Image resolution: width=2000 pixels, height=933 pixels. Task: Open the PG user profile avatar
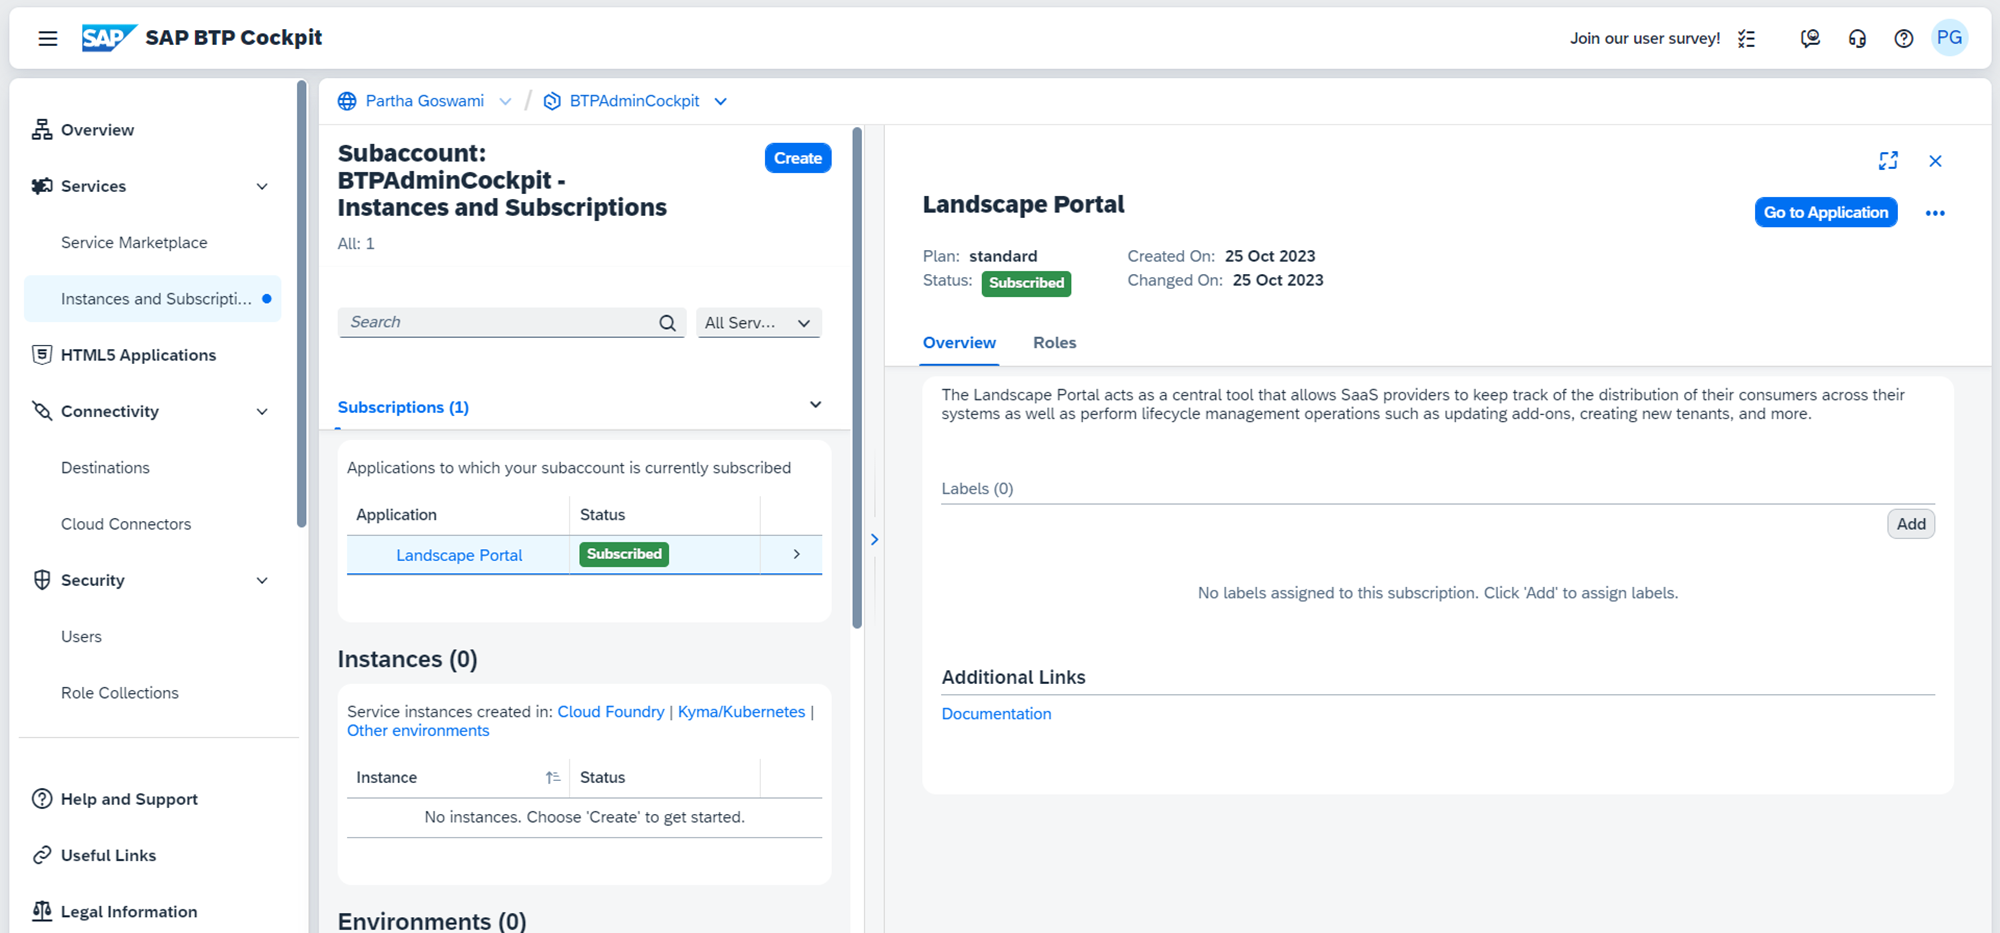[1949, 38]
